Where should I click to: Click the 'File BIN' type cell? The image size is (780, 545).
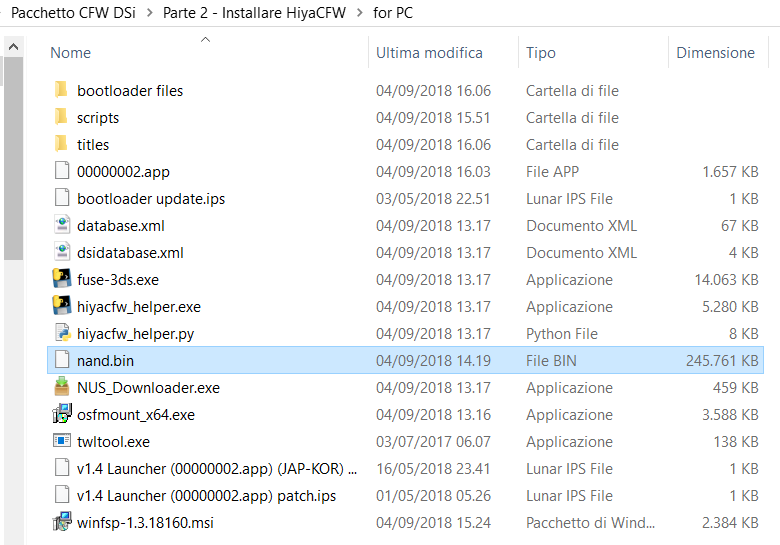pyautogui.click(x=551, y=360)
